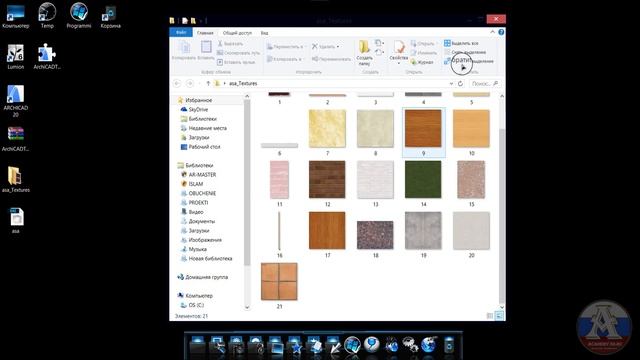
Task: Go up one folder level with the Up arrow
Action: (x=208, y=83)
